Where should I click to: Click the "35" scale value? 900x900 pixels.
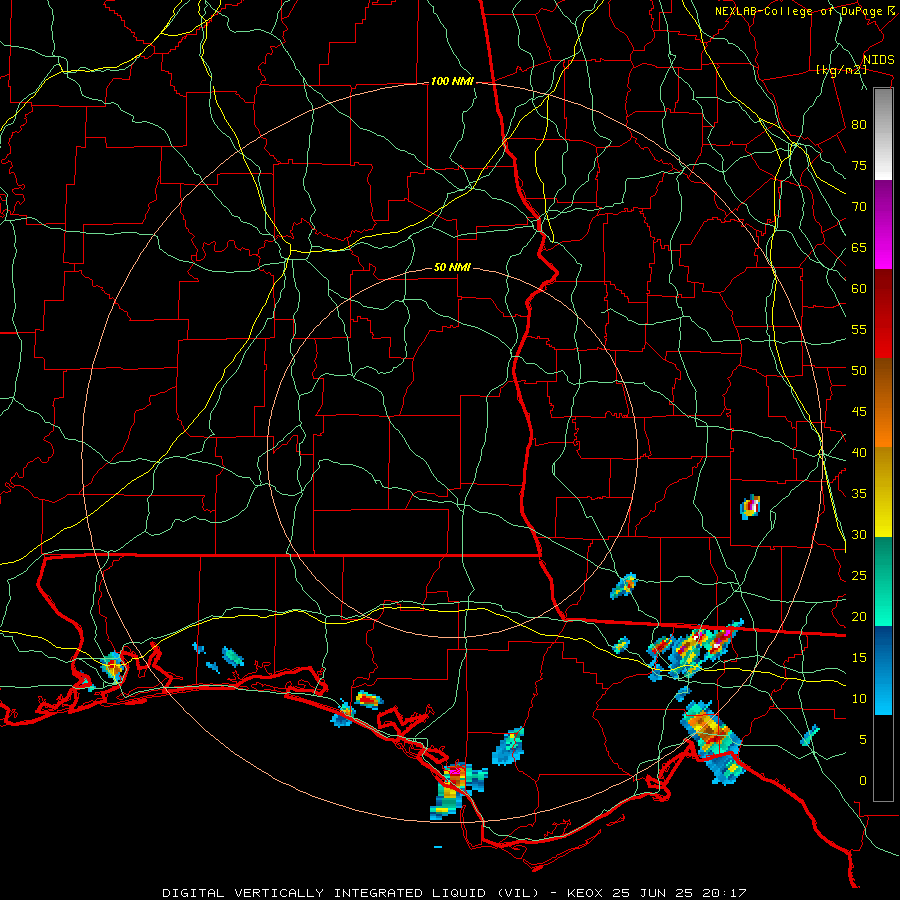859,494
